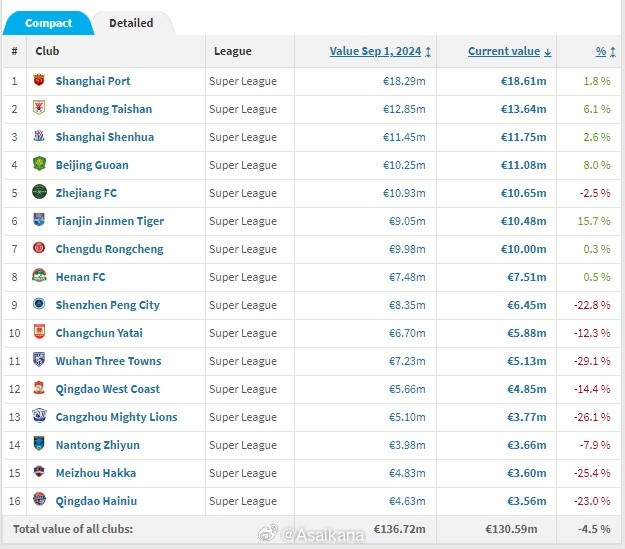Click Nantong Zhiyun value €3.98m

pos(405,445)
